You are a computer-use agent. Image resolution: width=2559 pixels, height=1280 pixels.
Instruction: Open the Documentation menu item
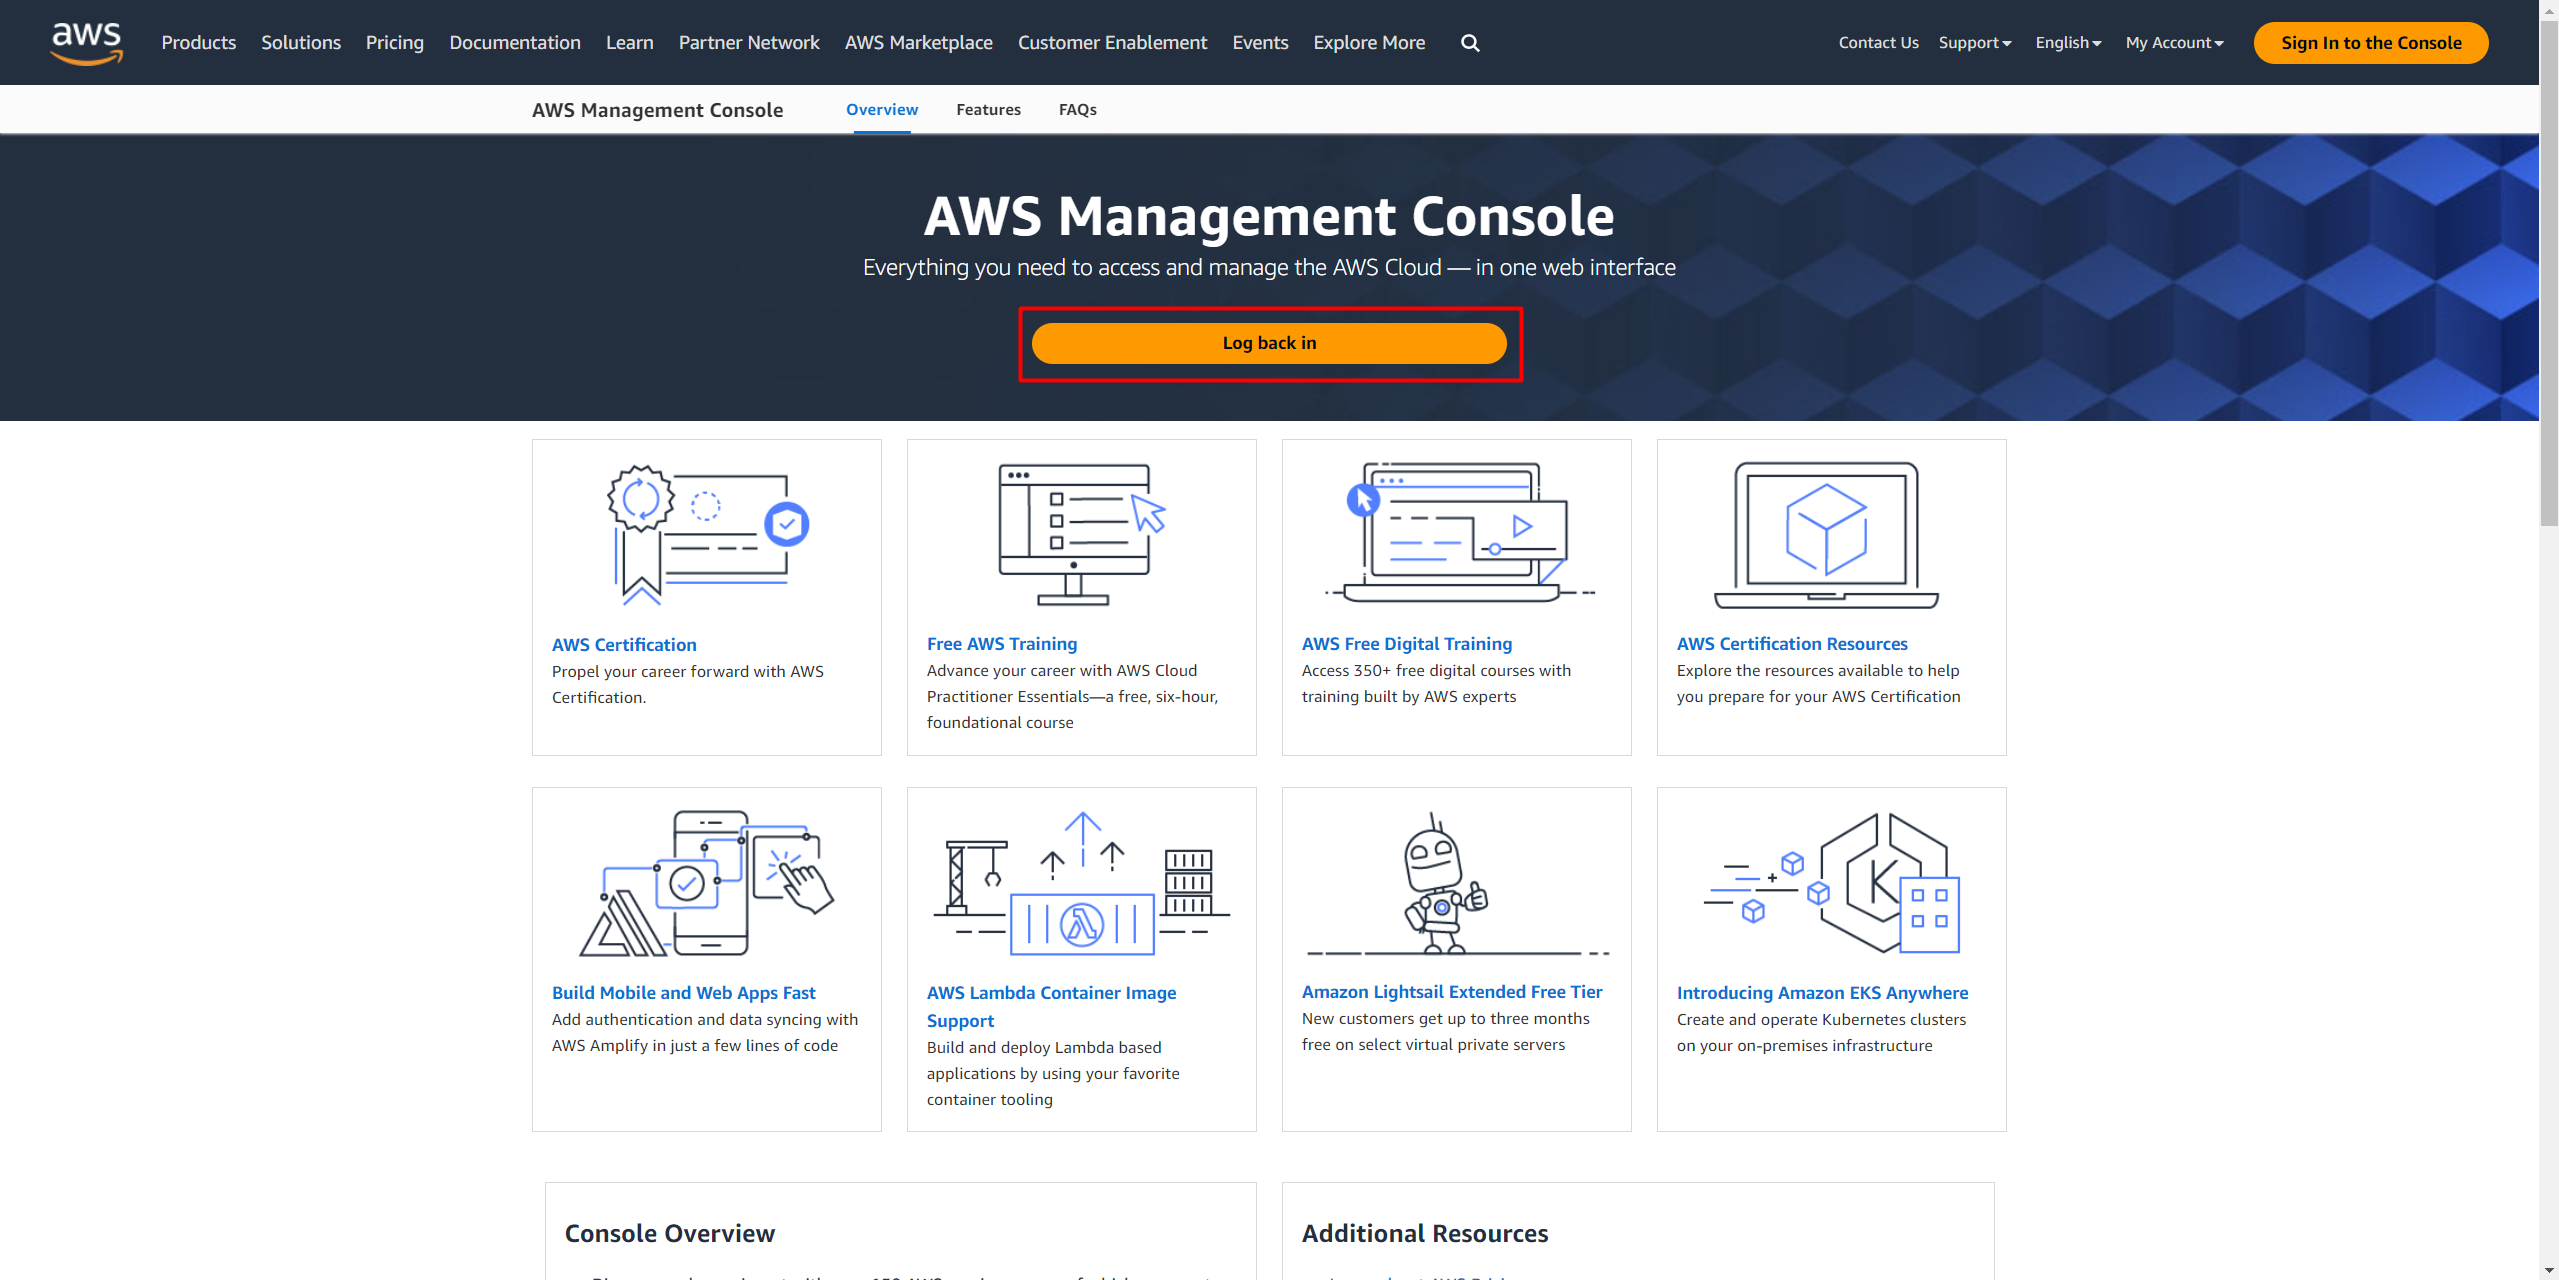515,43
